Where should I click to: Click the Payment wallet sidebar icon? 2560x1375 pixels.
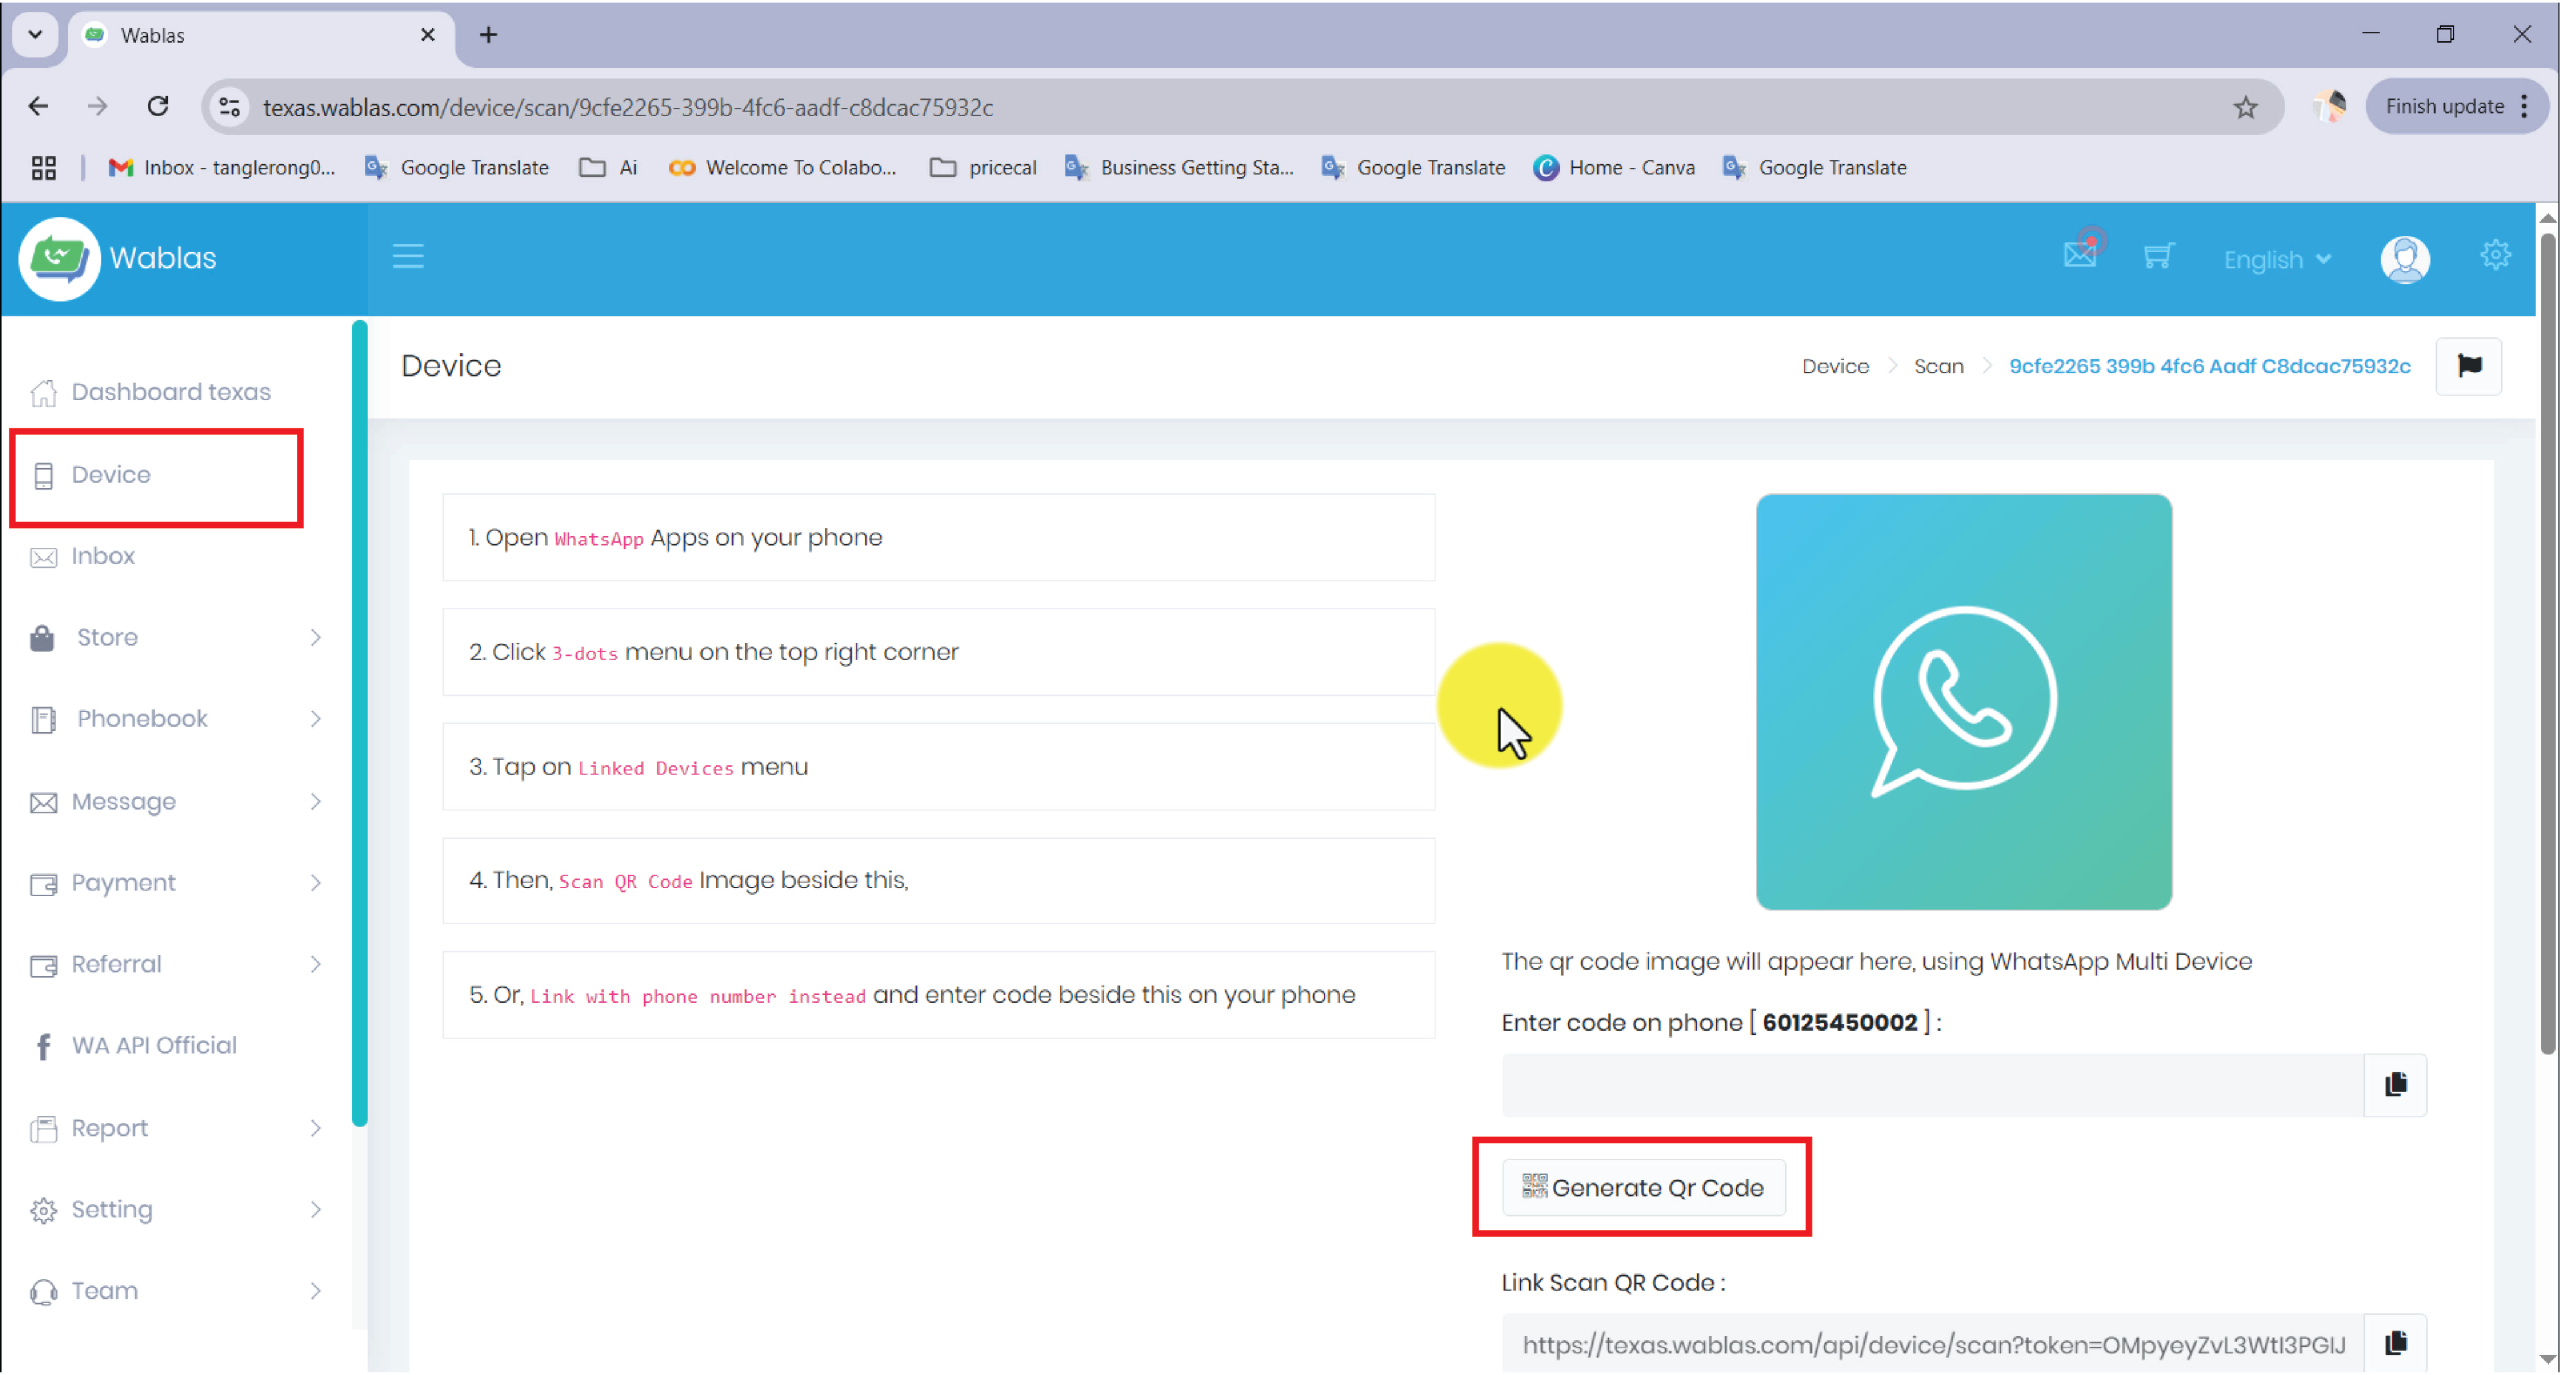click(x=43, y=885)
